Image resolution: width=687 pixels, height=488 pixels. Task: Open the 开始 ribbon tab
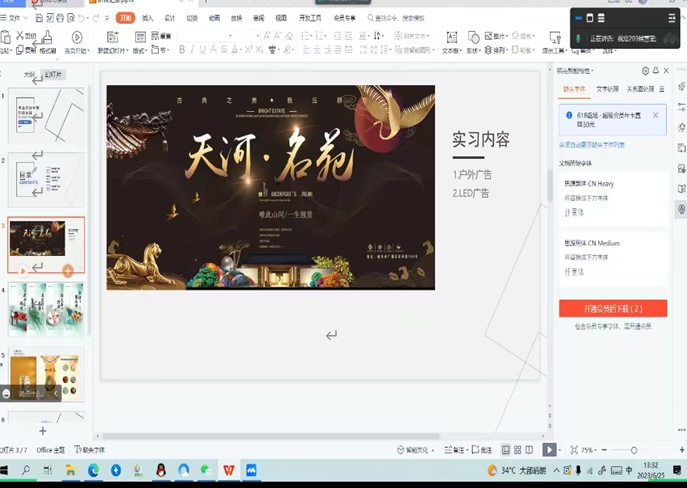[x=125, y=18]
